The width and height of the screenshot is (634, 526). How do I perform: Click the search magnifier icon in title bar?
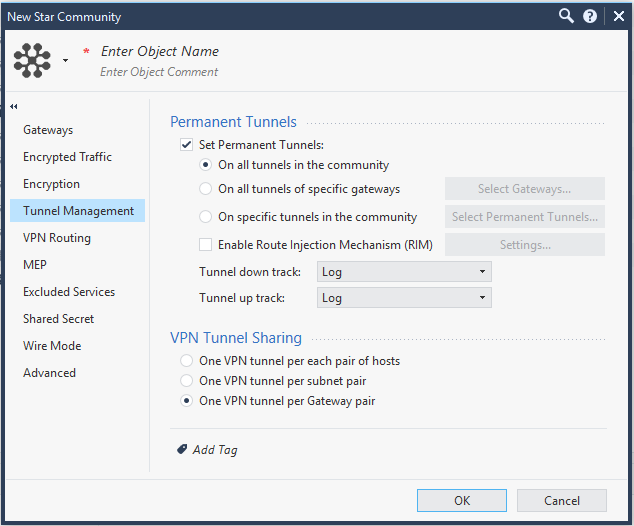click(566, 16)
